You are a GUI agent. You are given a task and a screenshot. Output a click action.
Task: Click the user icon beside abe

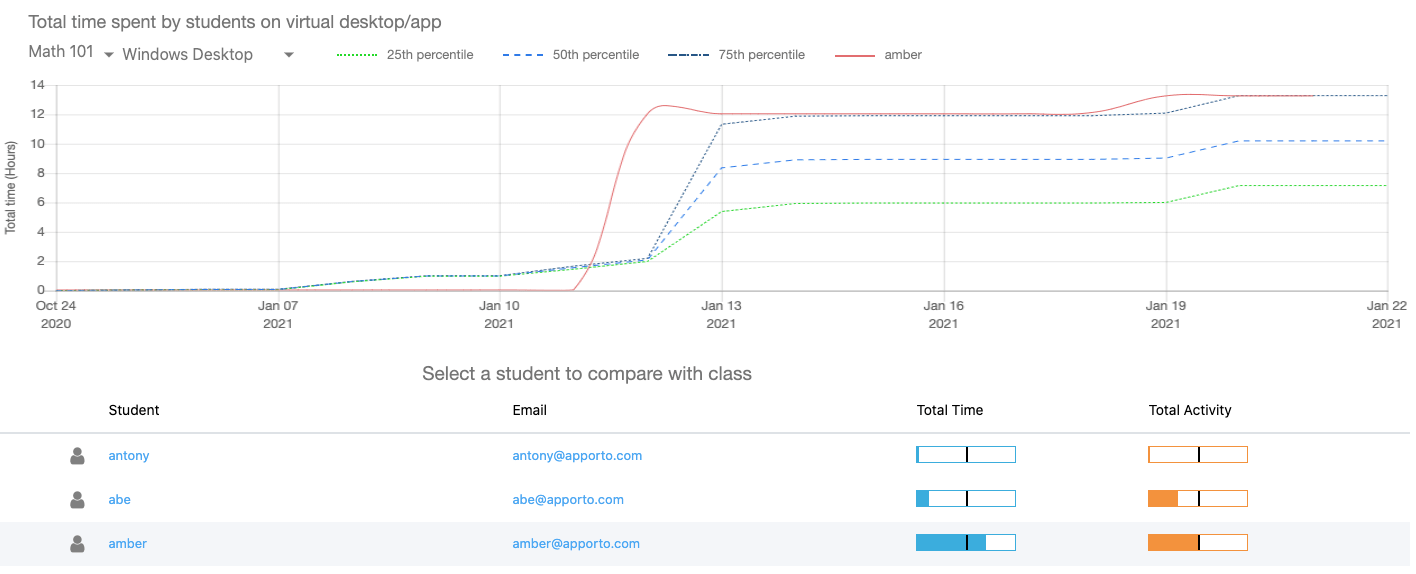pos(77,500)
